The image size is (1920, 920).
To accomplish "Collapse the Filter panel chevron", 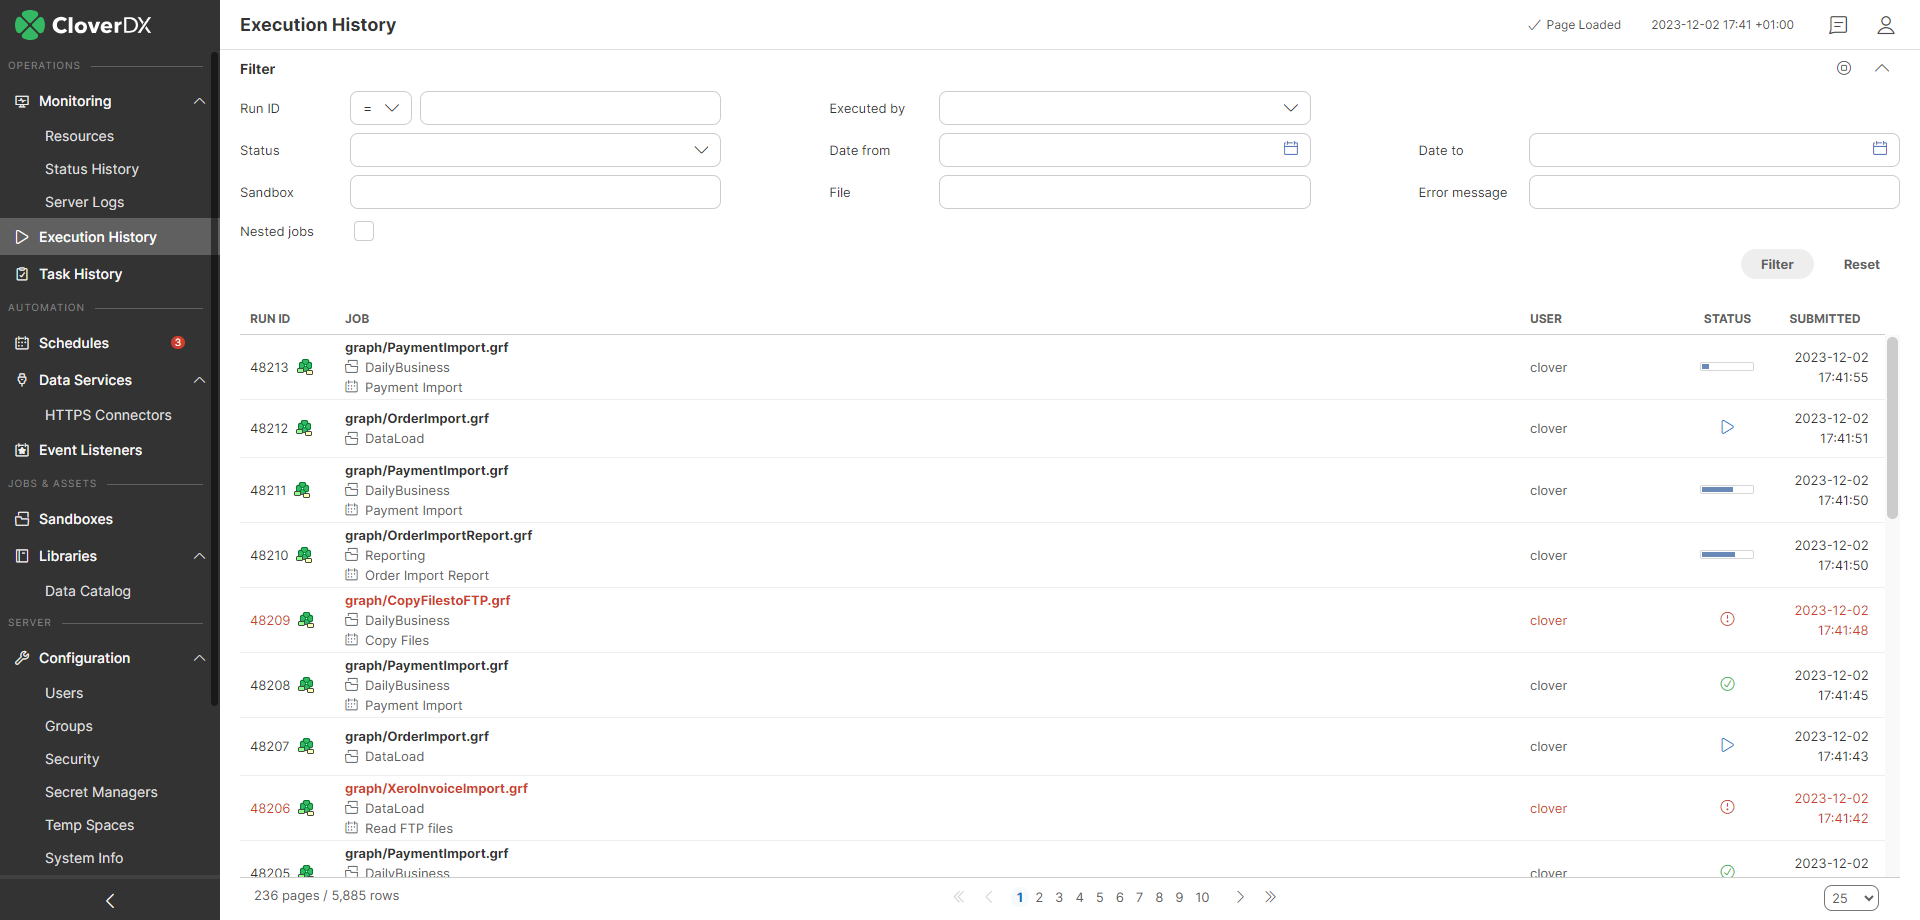I will coord(1881,68).
